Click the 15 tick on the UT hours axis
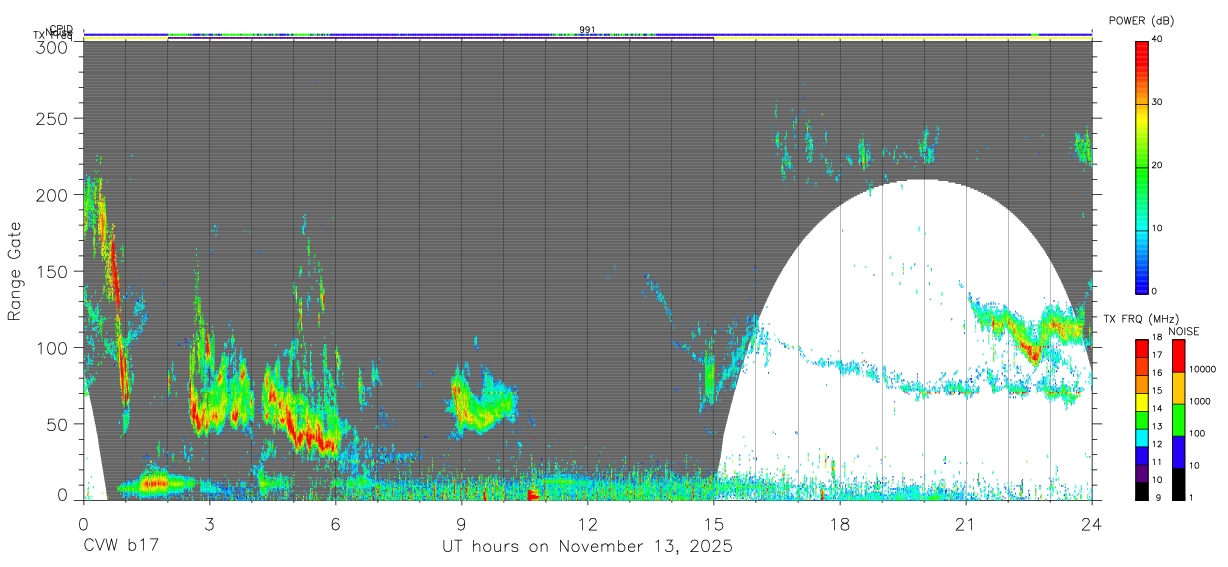 click(713, 523)
